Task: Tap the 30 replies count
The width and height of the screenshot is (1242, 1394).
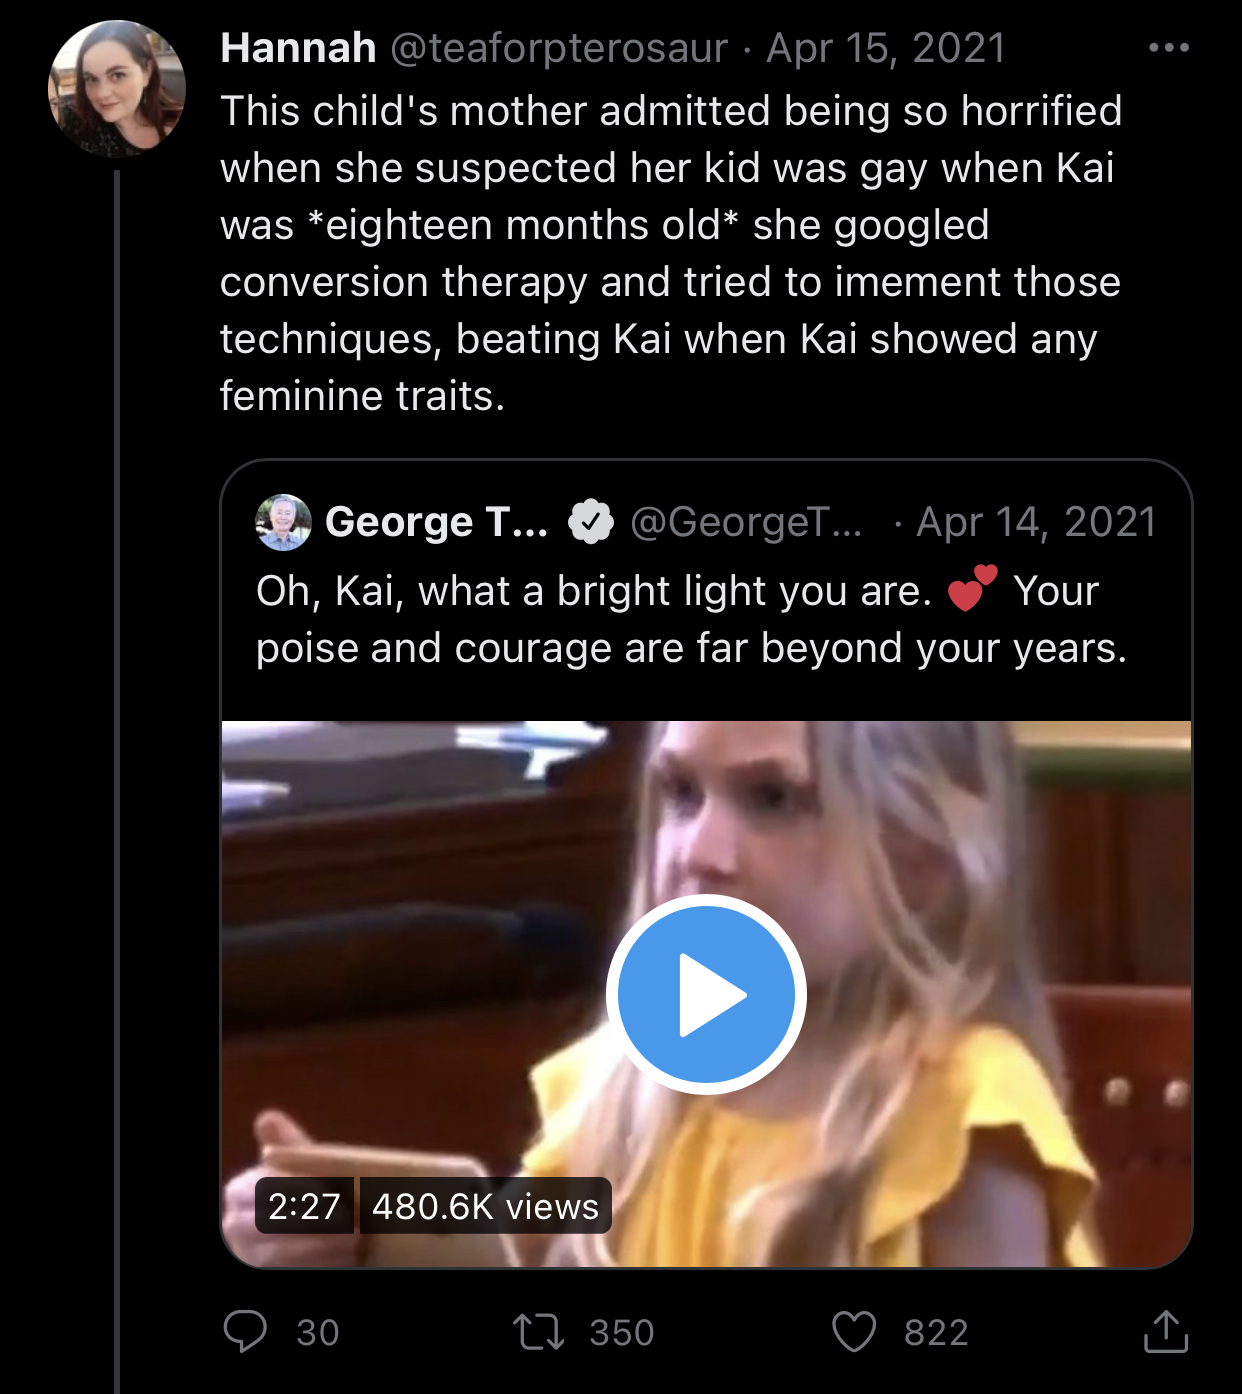Action: tap(318, 1332)
